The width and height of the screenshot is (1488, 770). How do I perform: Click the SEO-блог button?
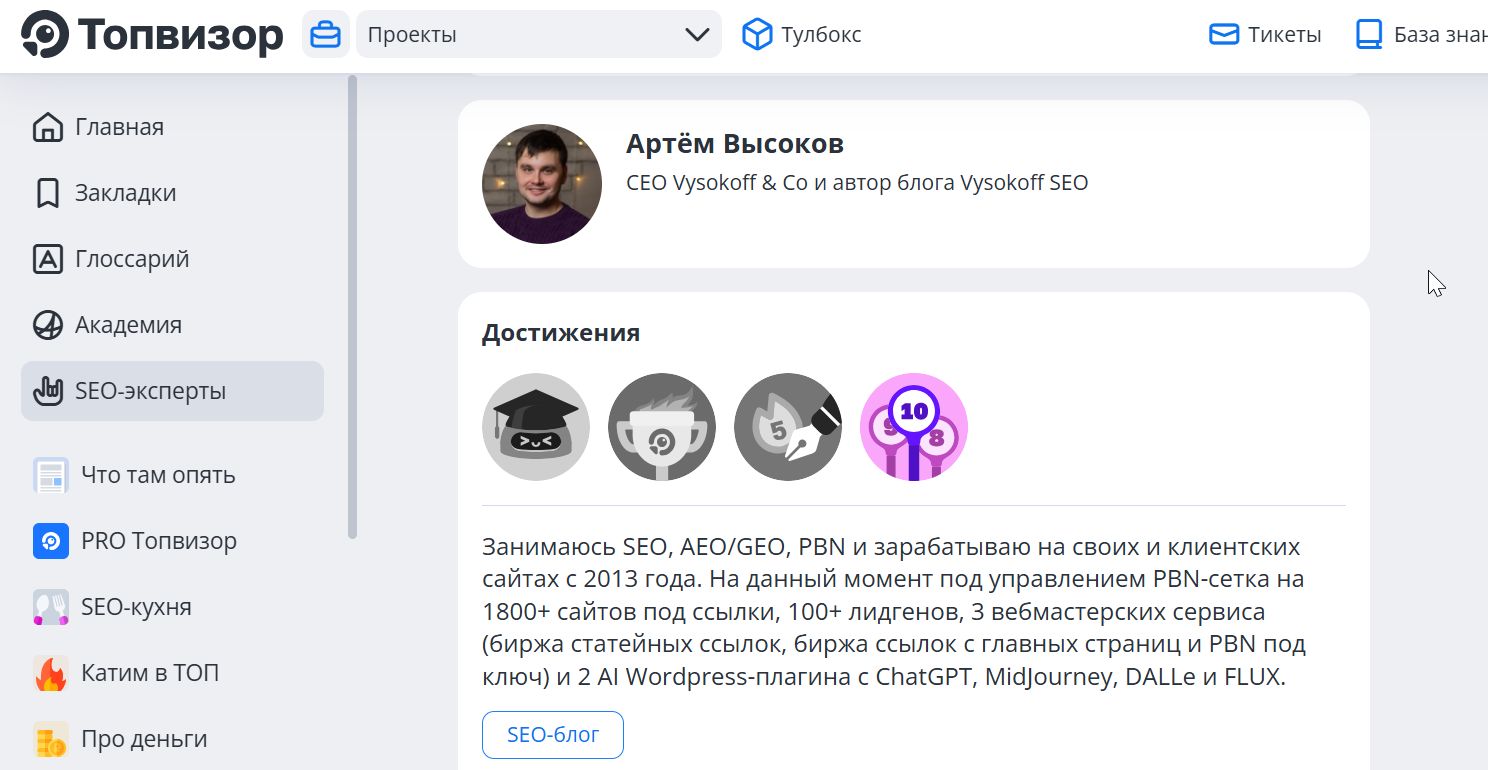click(553, 735)
